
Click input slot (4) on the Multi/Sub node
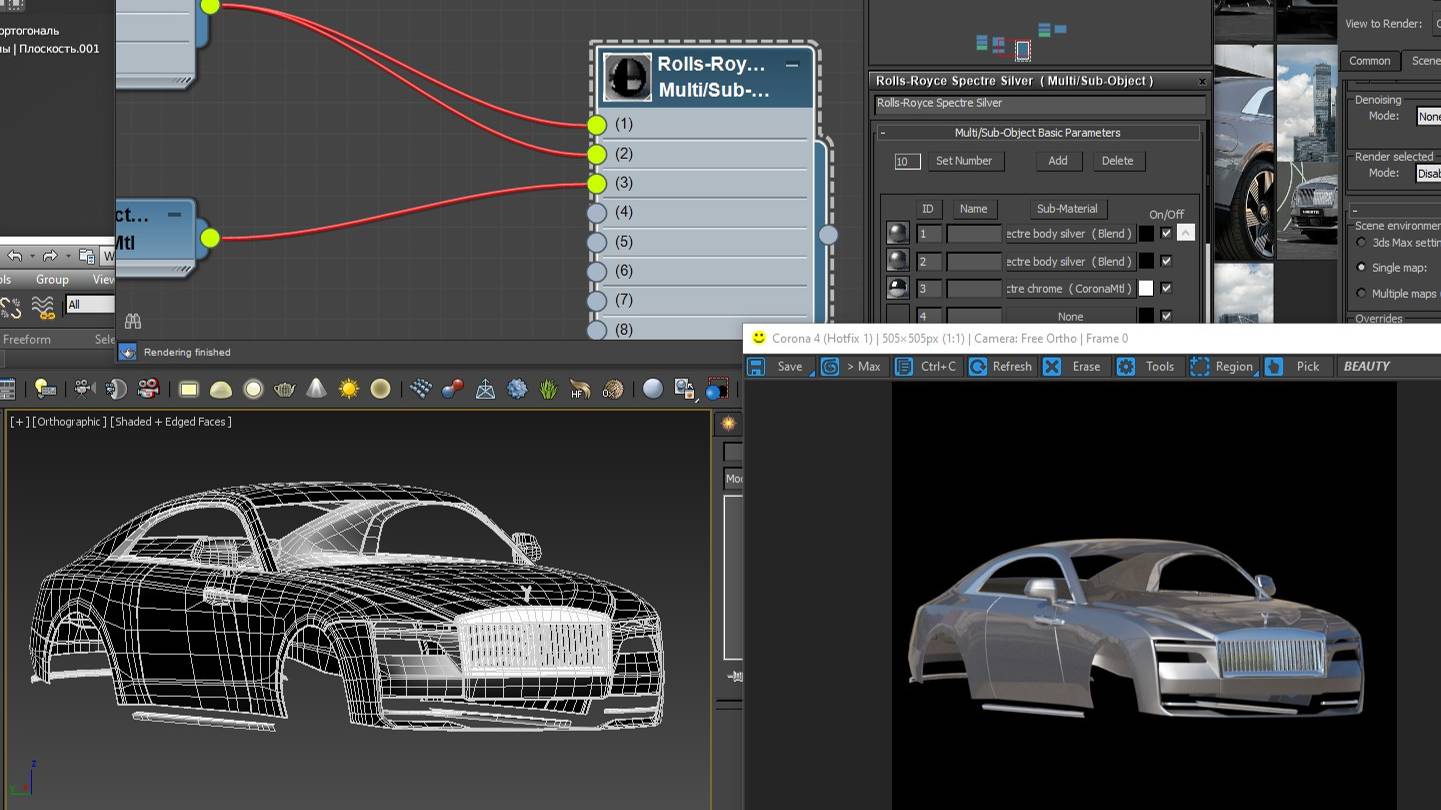click(597, 212)
